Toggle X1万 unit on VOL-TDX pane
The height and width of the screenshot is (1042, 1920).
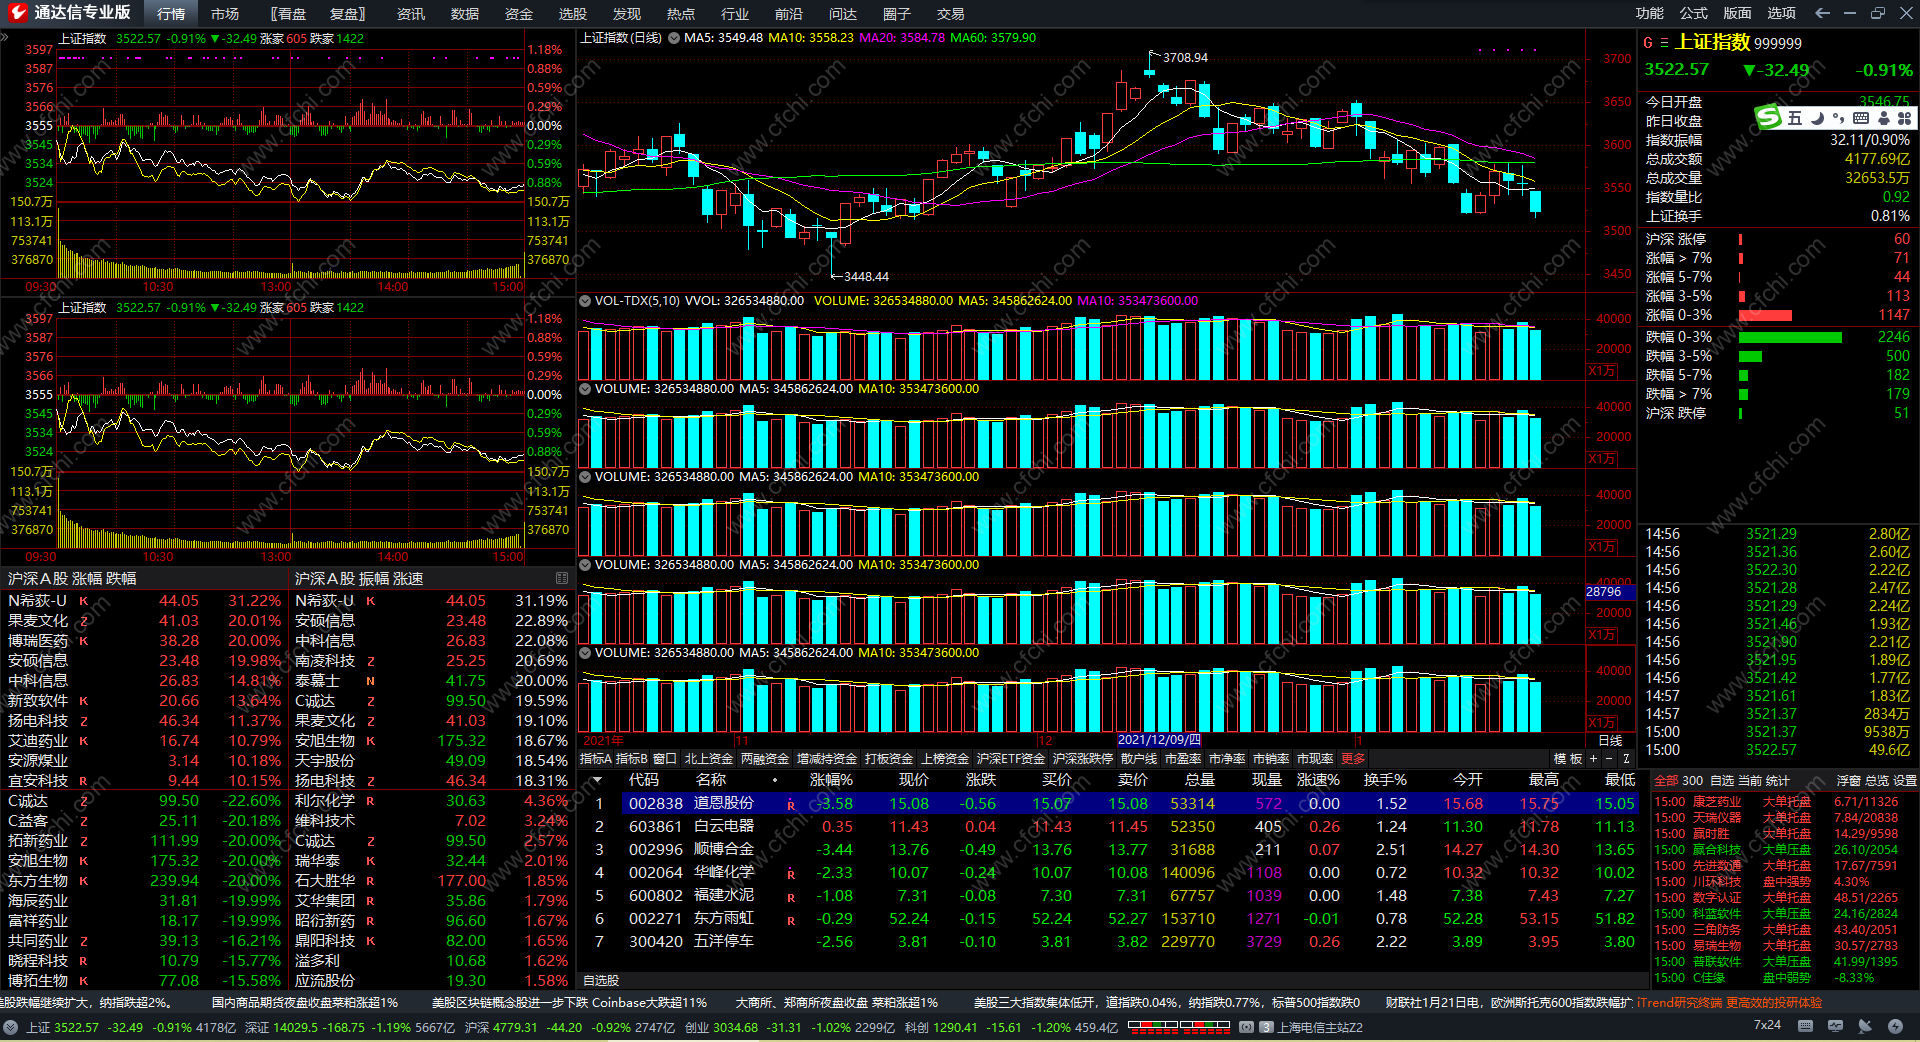click(x=1602, y=371)
